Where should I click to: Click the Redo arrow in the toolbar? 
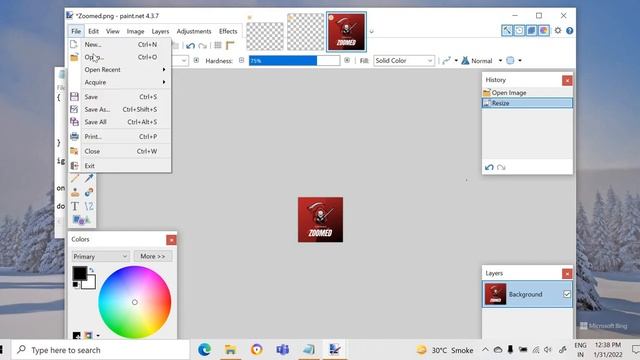pyautogui.click(x=202, y=45)
